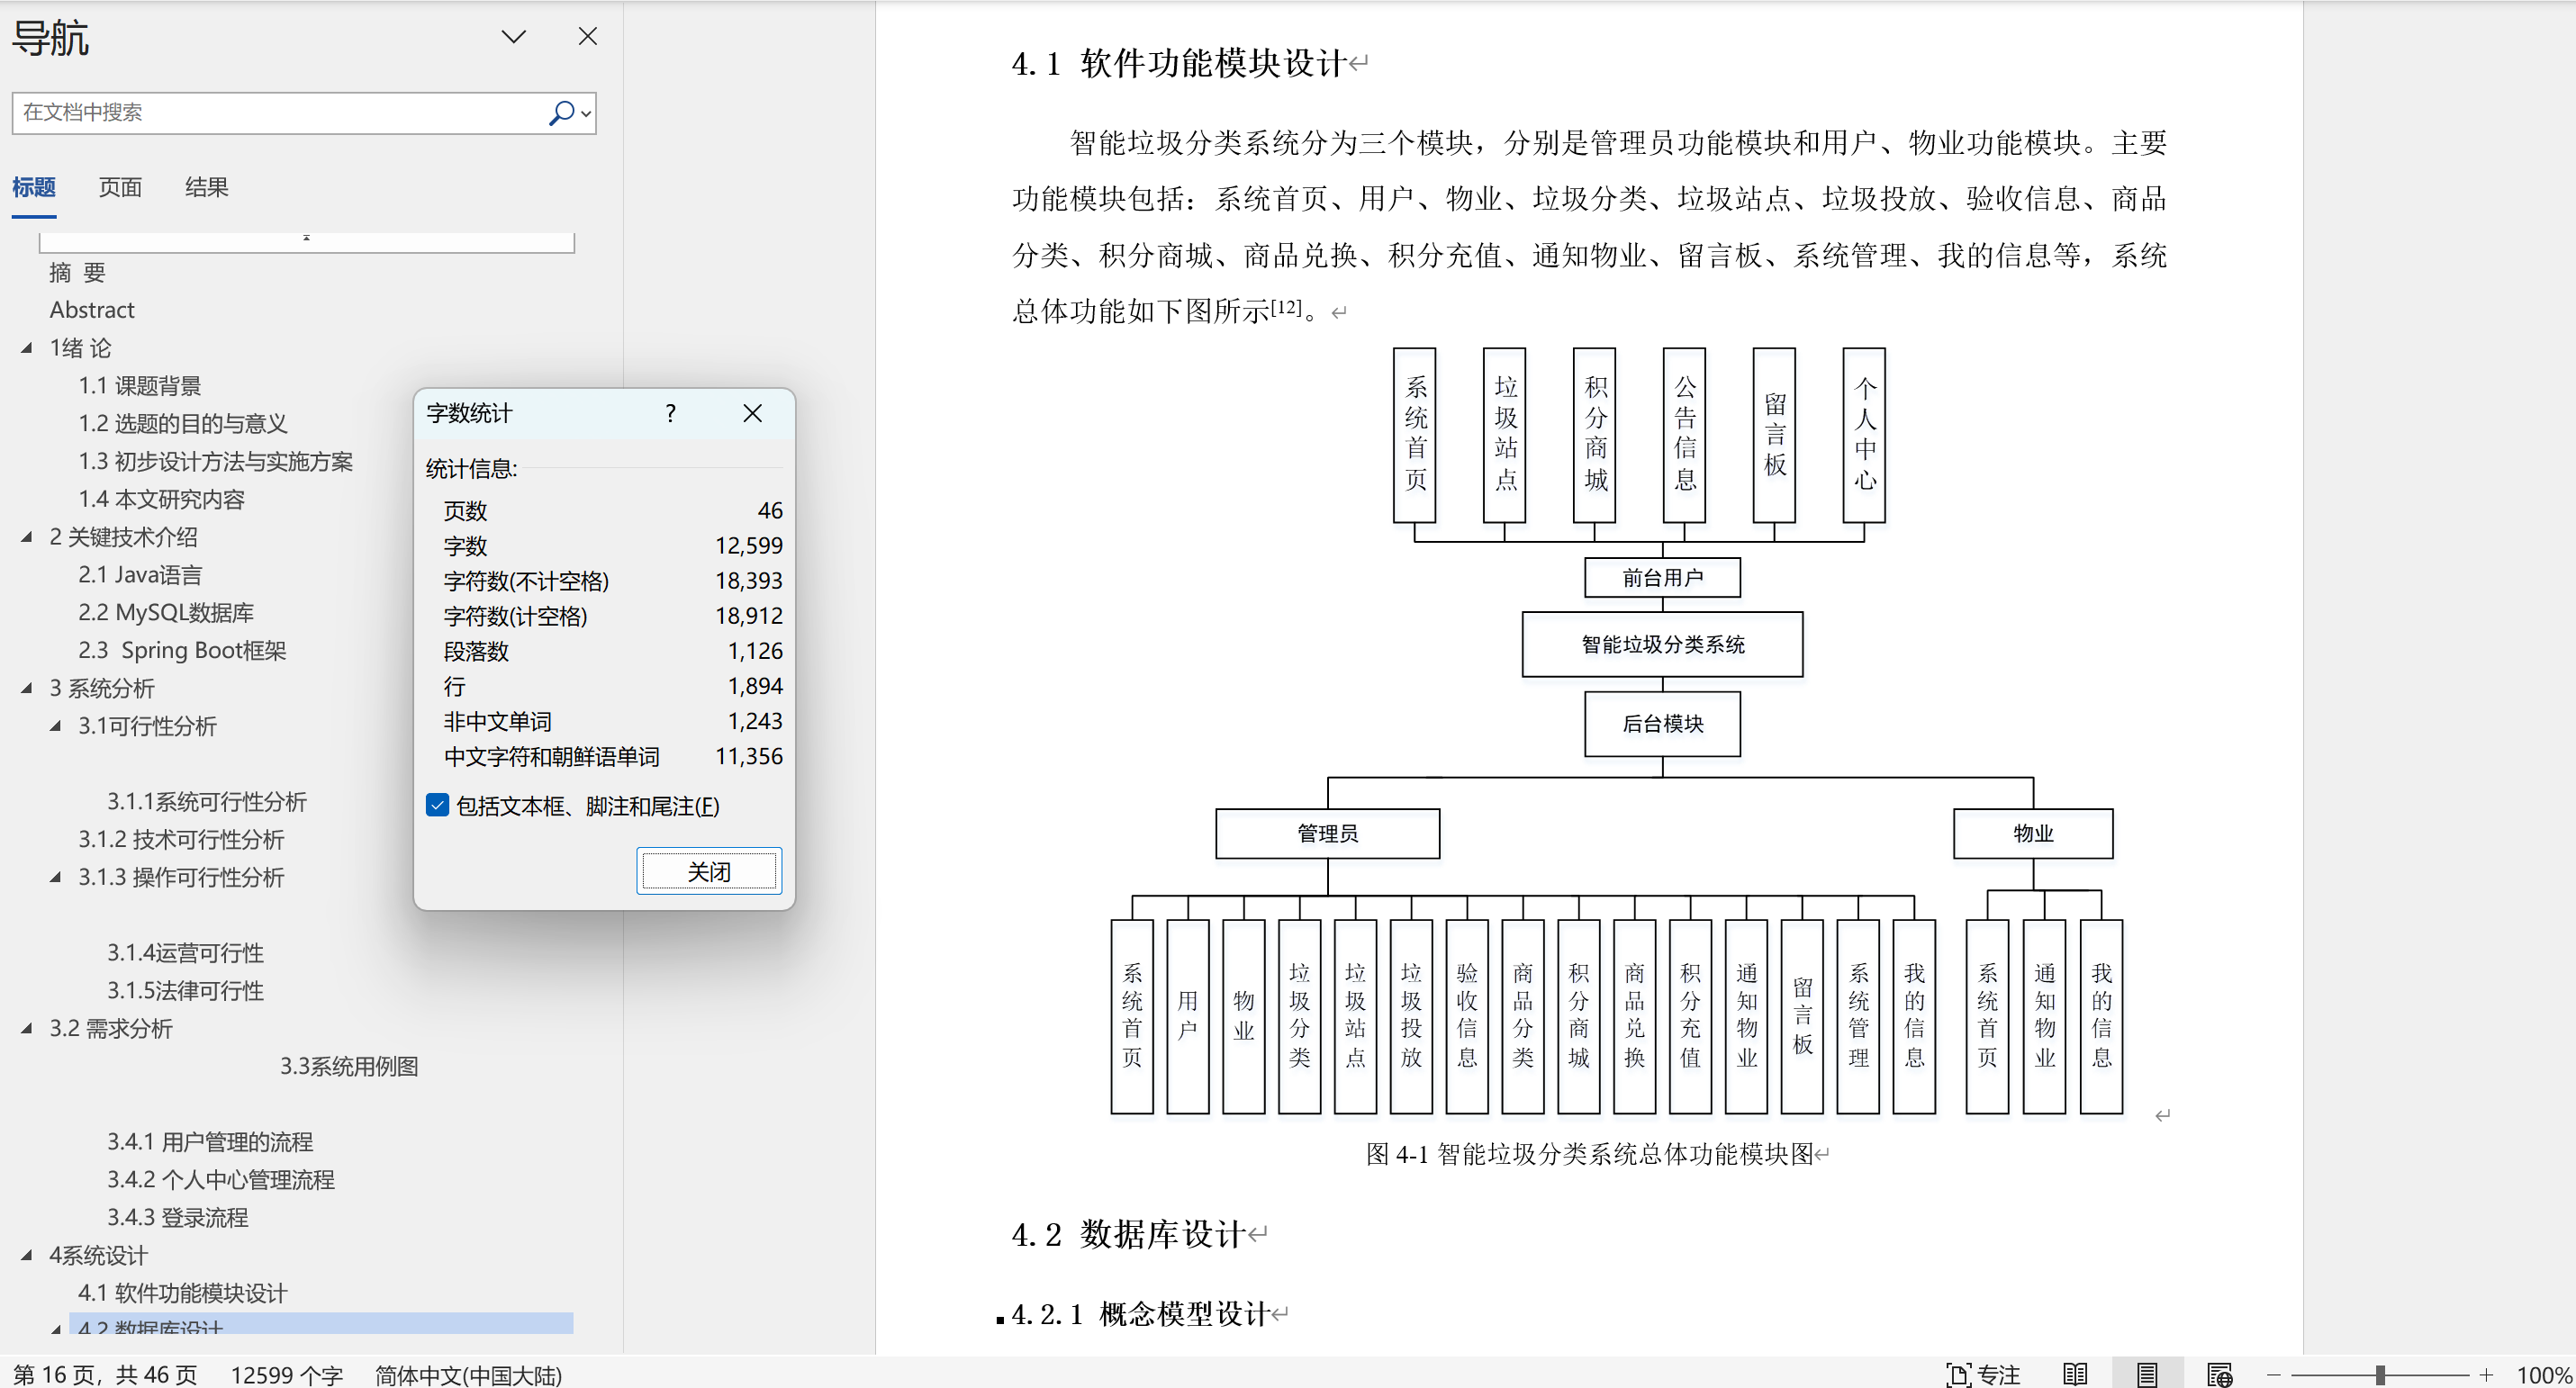Open heading 3.1.5法律可行性

click(x=186, y=991)
